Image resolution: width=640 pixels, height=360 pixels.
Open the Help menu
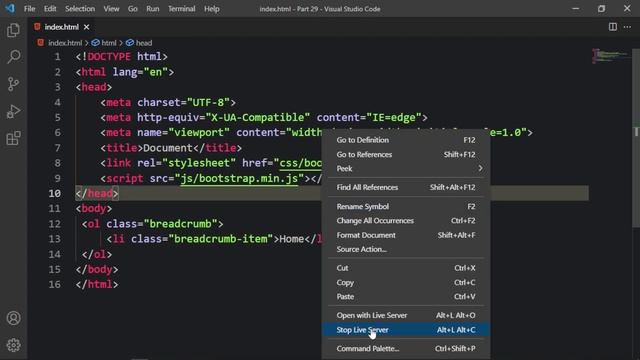click(x=211, y=9)
